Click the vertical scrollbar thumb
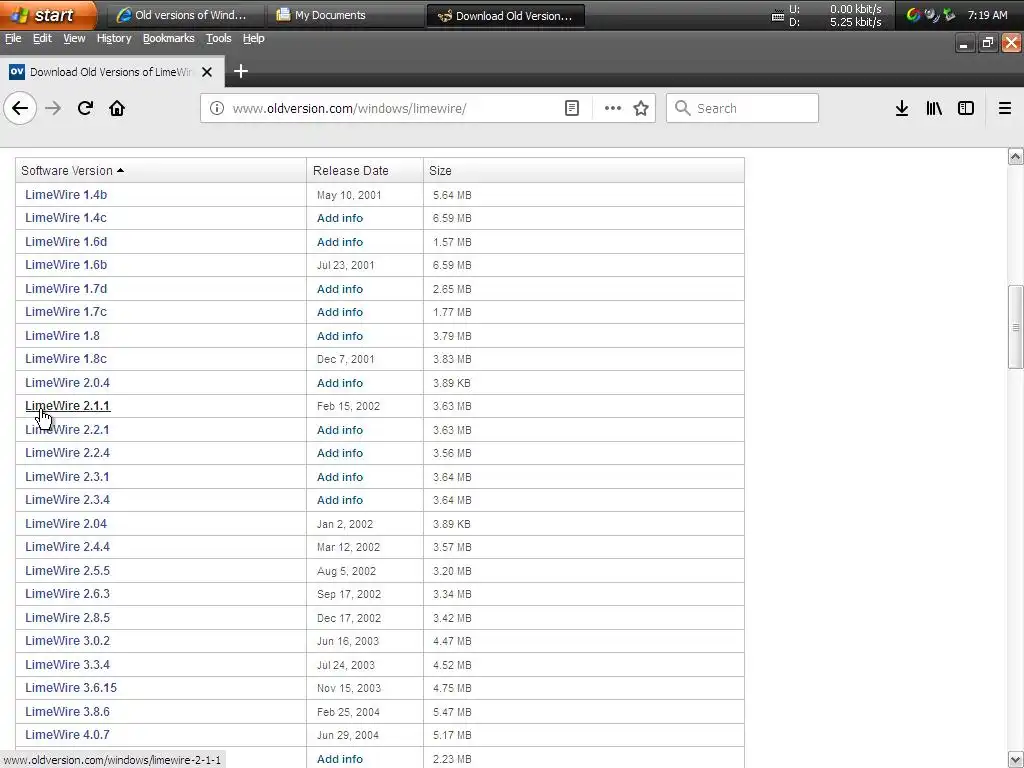This screenshot has width=1024, height=768. pos(1015,327)
